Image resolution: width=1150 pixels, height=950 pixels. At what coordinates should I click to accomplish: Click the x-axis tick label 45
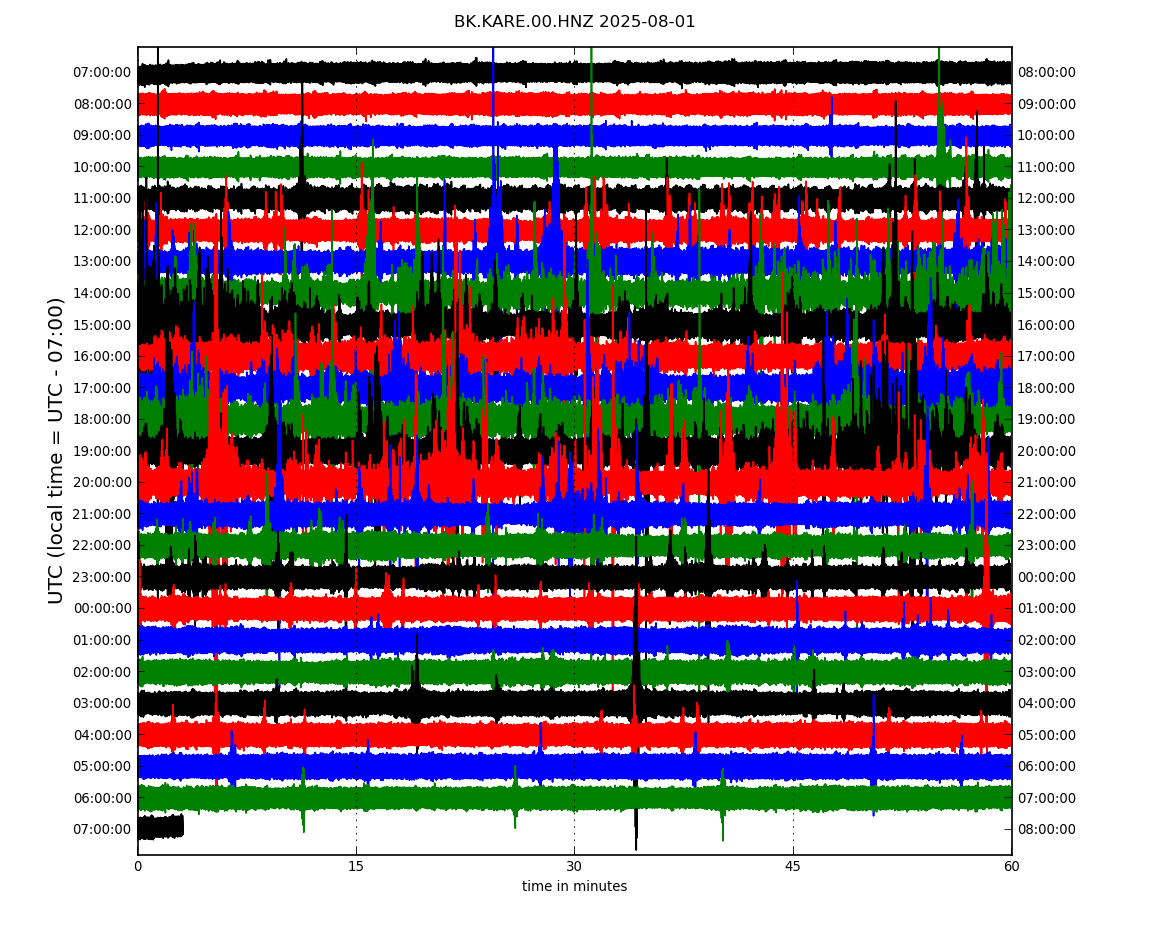[793, 866]
